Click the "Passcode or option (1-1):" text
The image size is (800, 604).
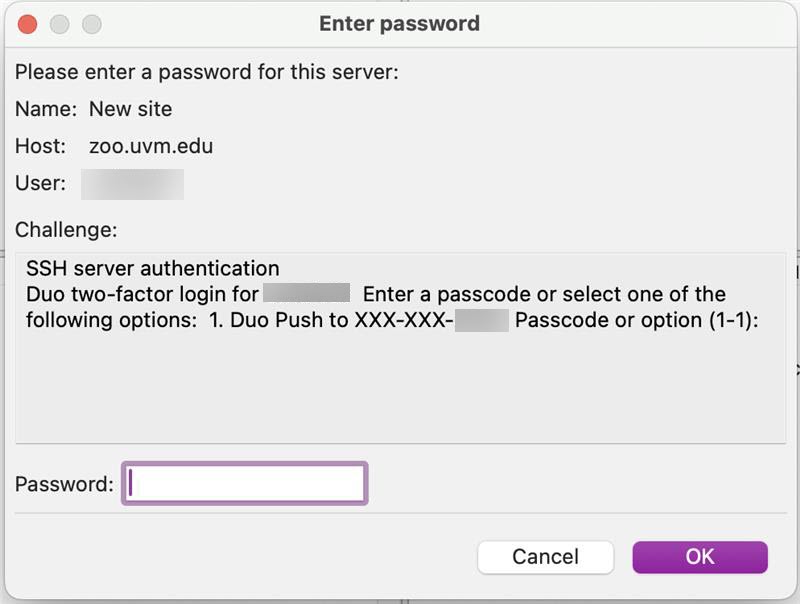point(637,320)
